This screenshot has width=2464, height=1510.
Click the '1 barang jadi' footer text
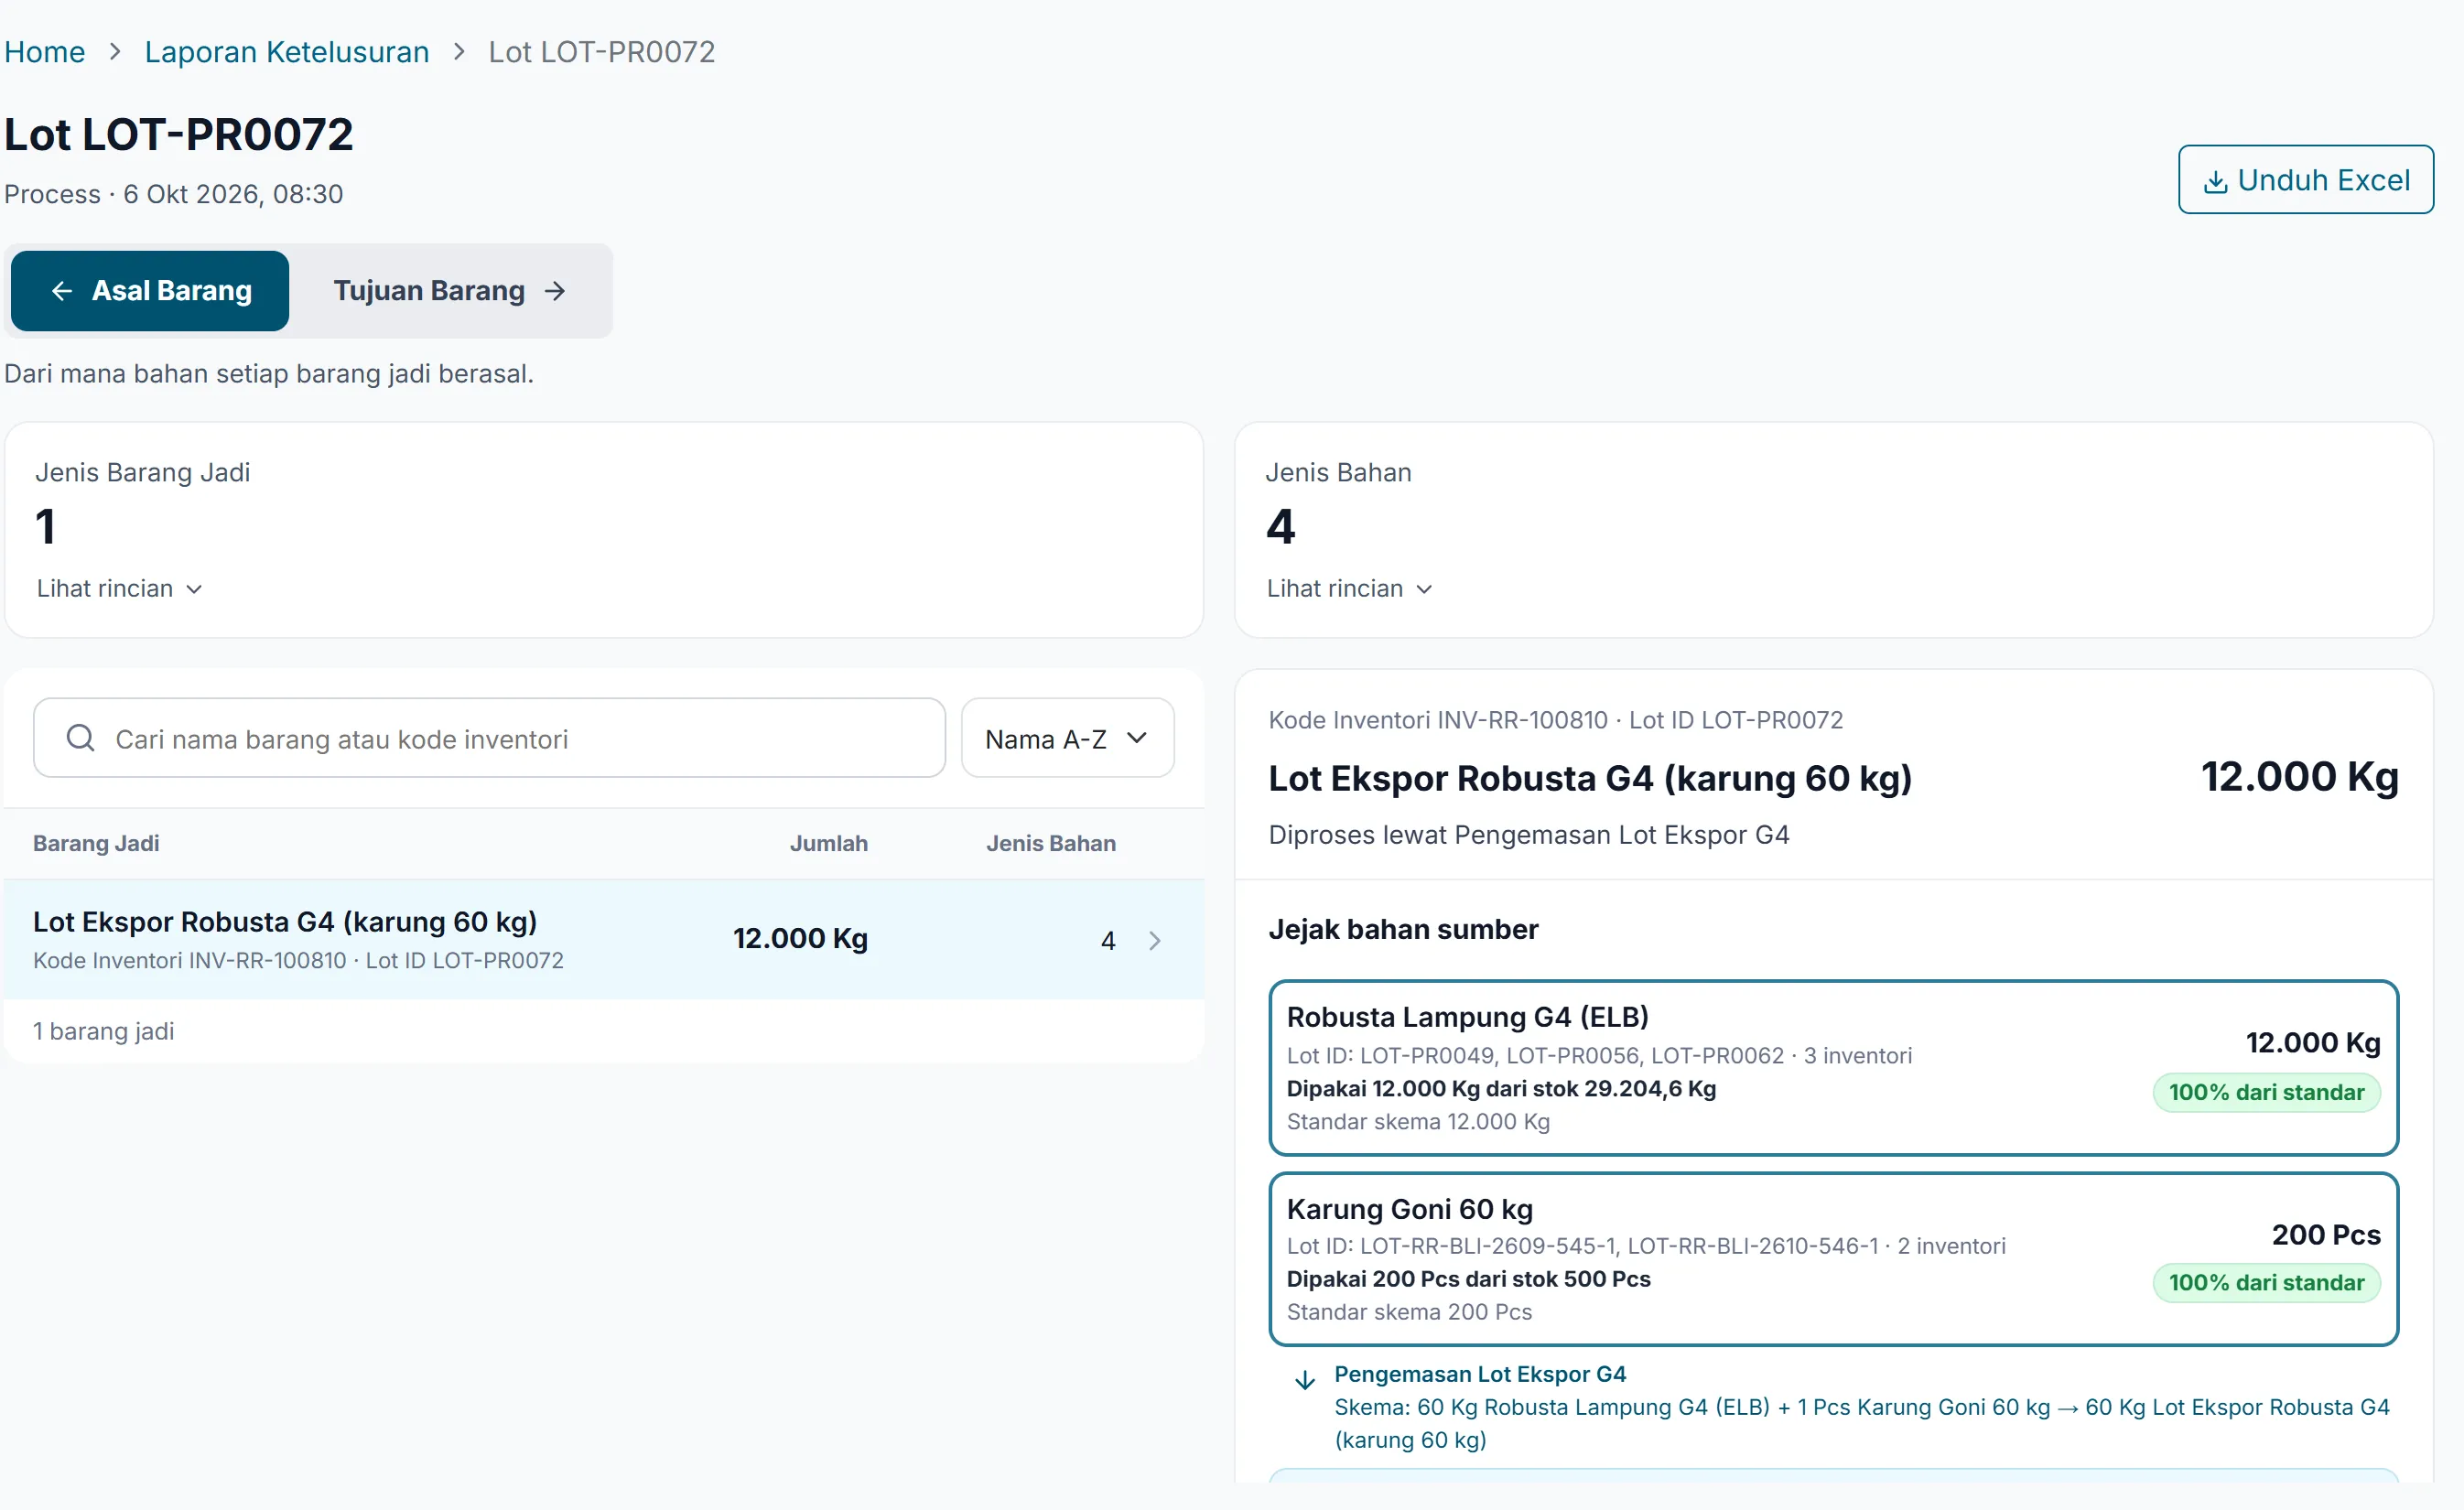[104, 1031]
